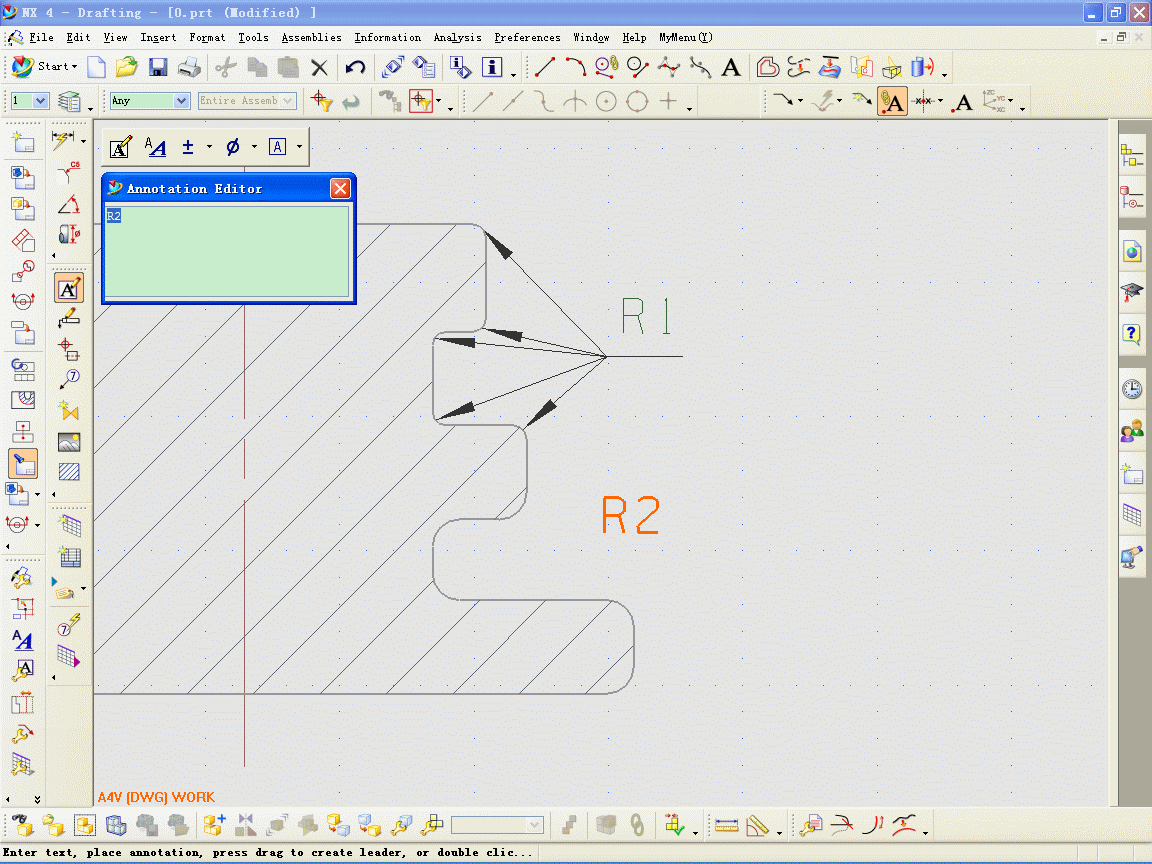The image size is (1152, 864).
Task: Click the measure ruler icon in bottom toolbar
Action: (726, 826)
